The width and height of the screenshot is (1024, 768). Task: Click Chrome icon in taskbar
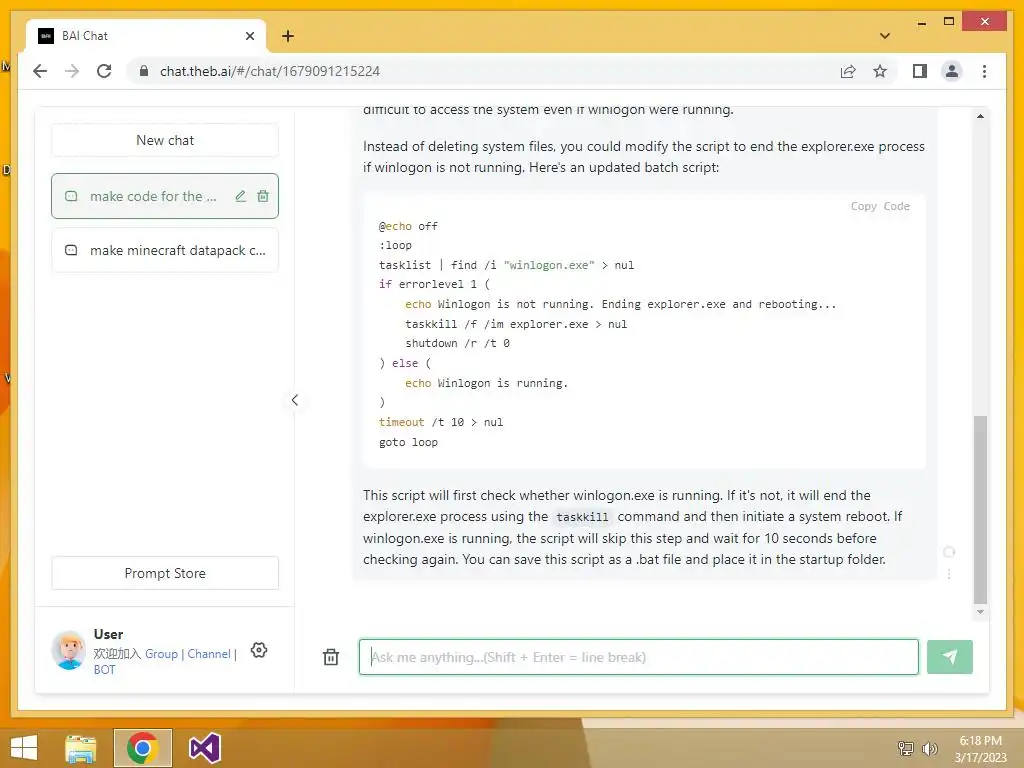pyautogui.click(x=142, y=748)
